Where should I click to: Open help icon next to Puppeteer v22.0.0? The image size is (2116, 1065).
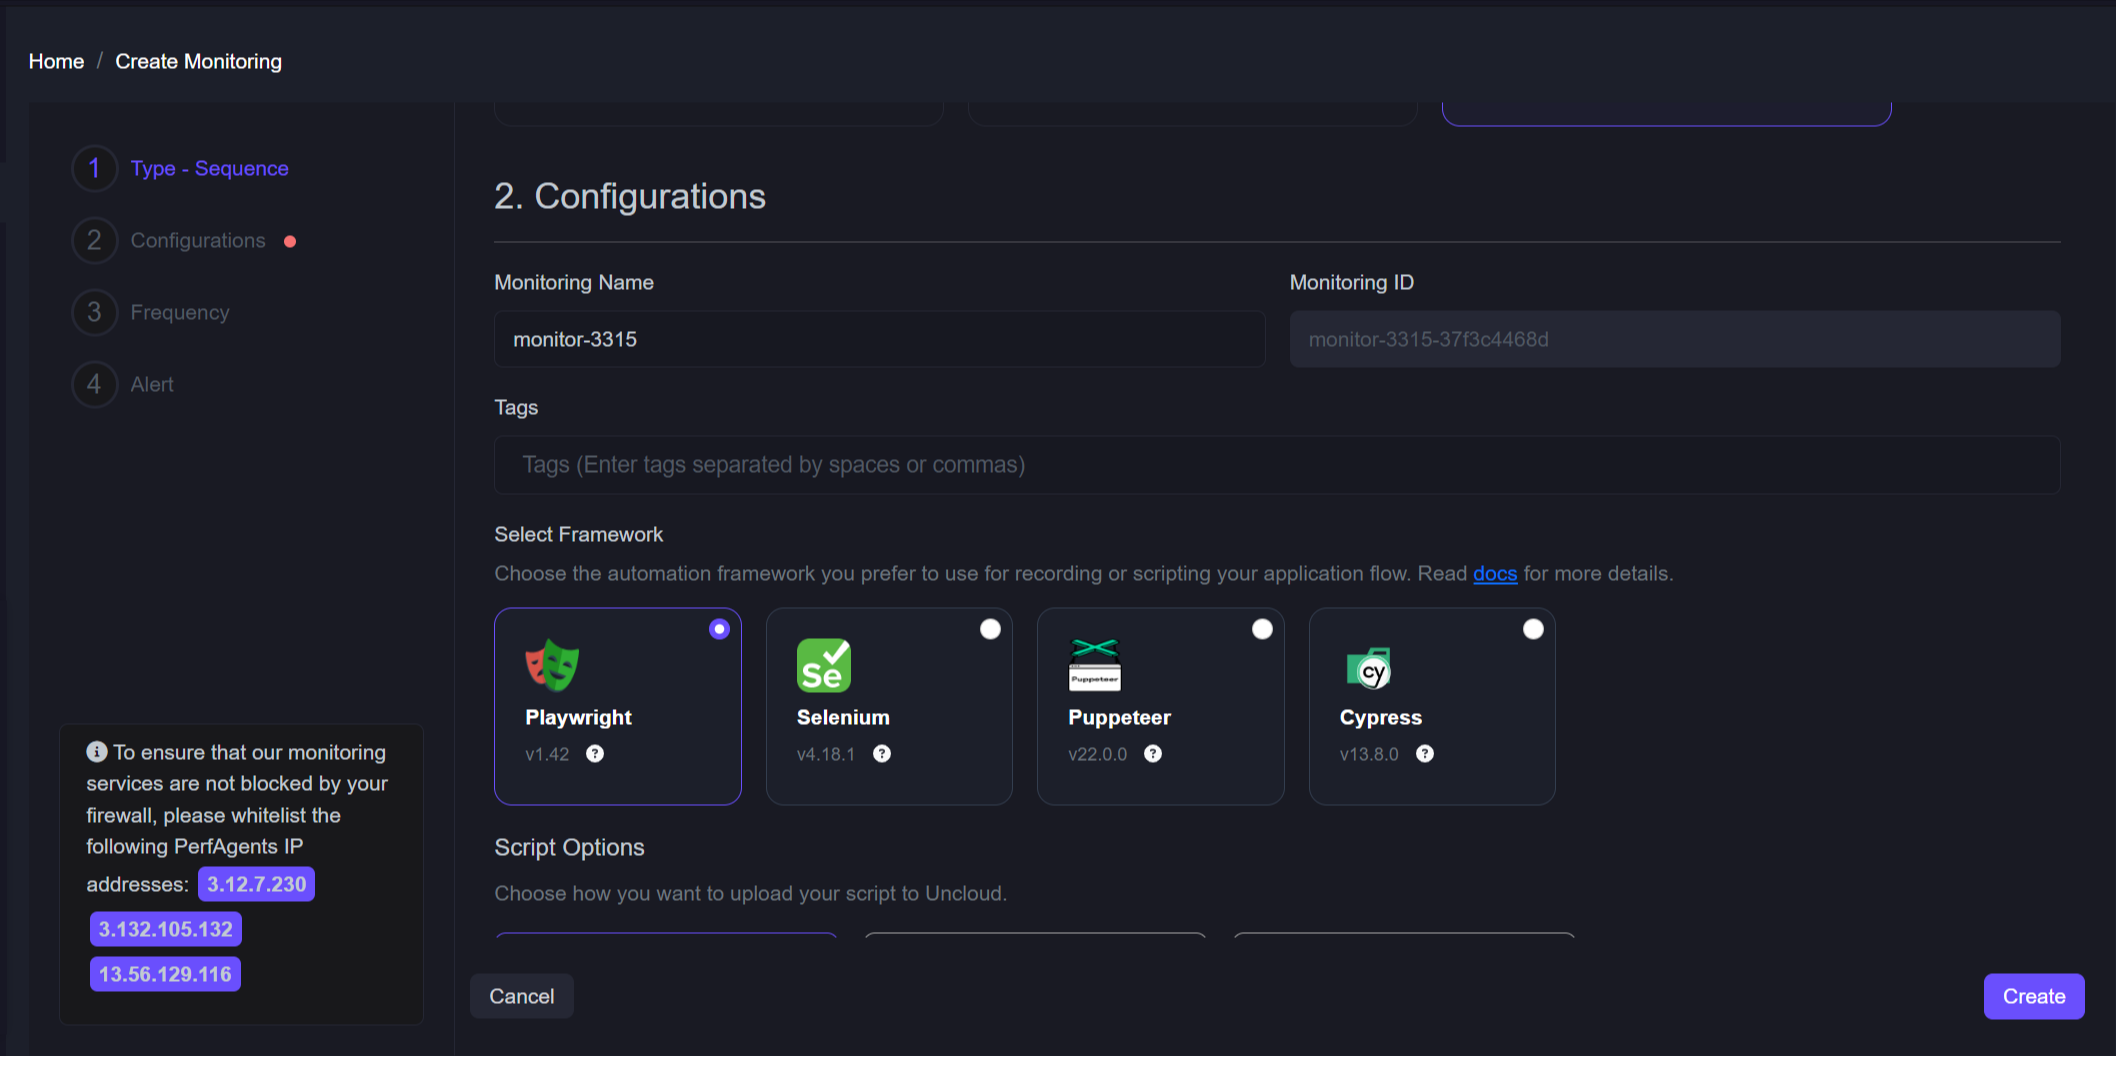tap(1153, 754)
